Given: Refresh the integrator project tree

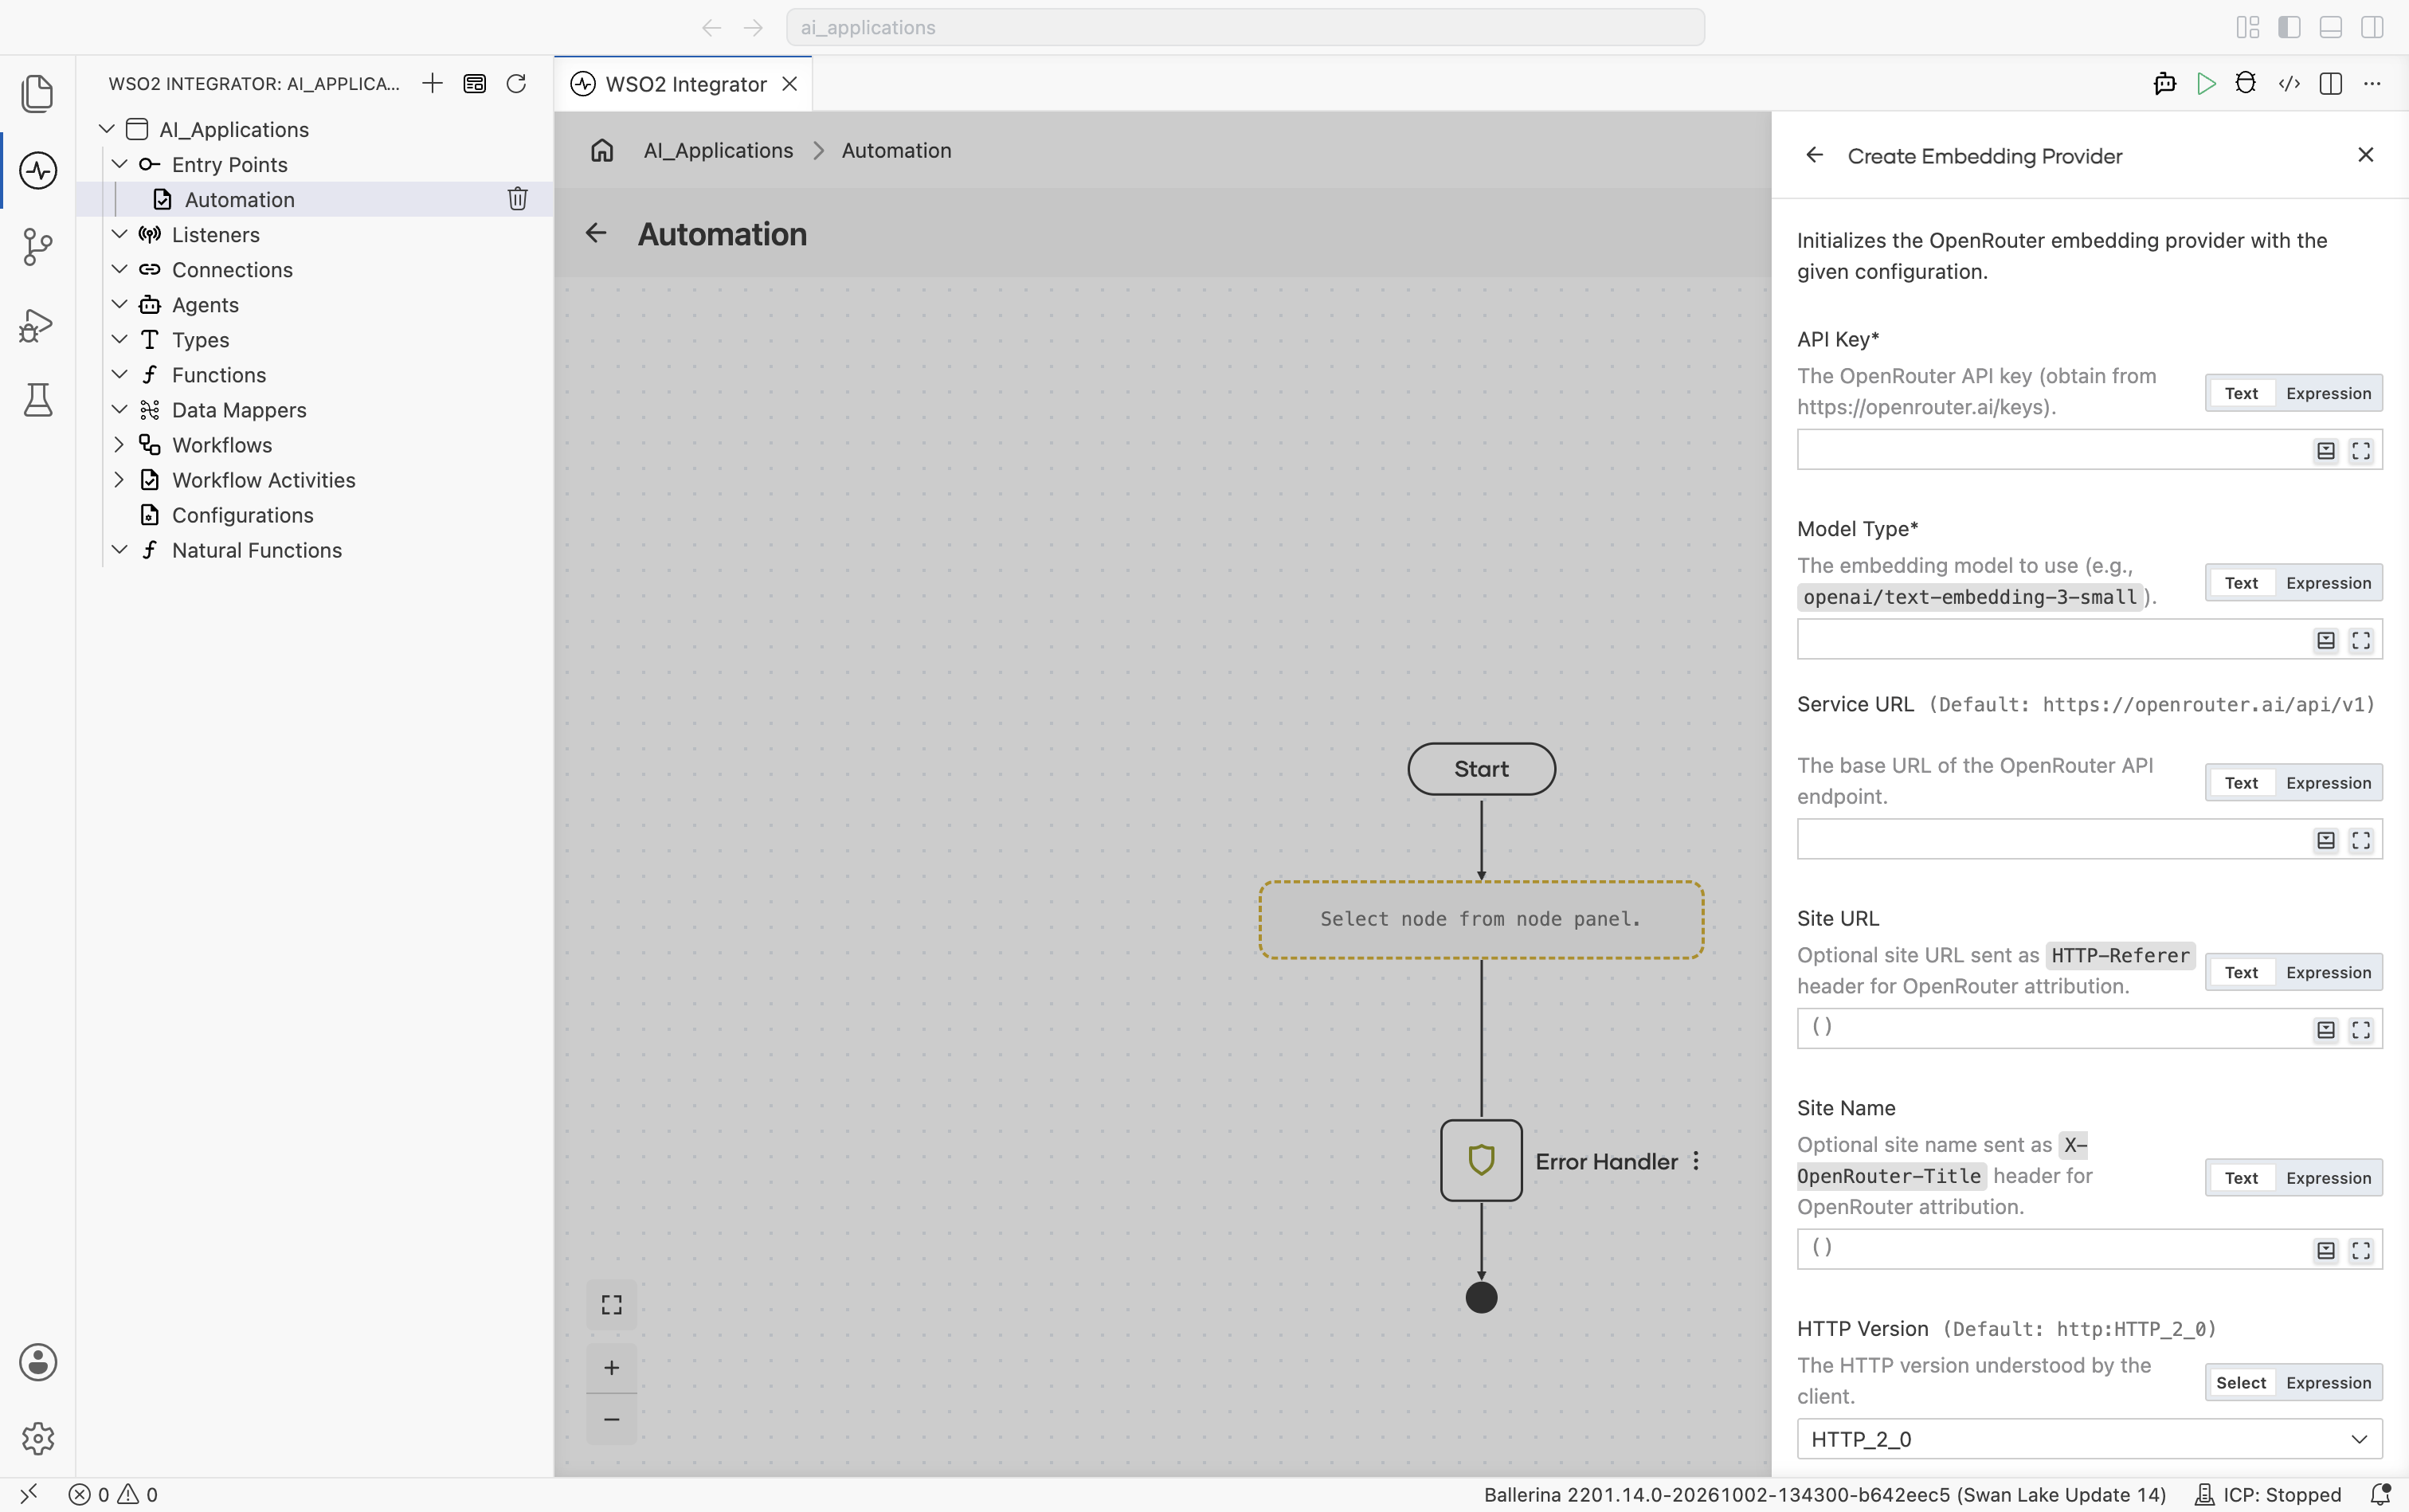Looking at the screenshot, I should pos(516,84).
